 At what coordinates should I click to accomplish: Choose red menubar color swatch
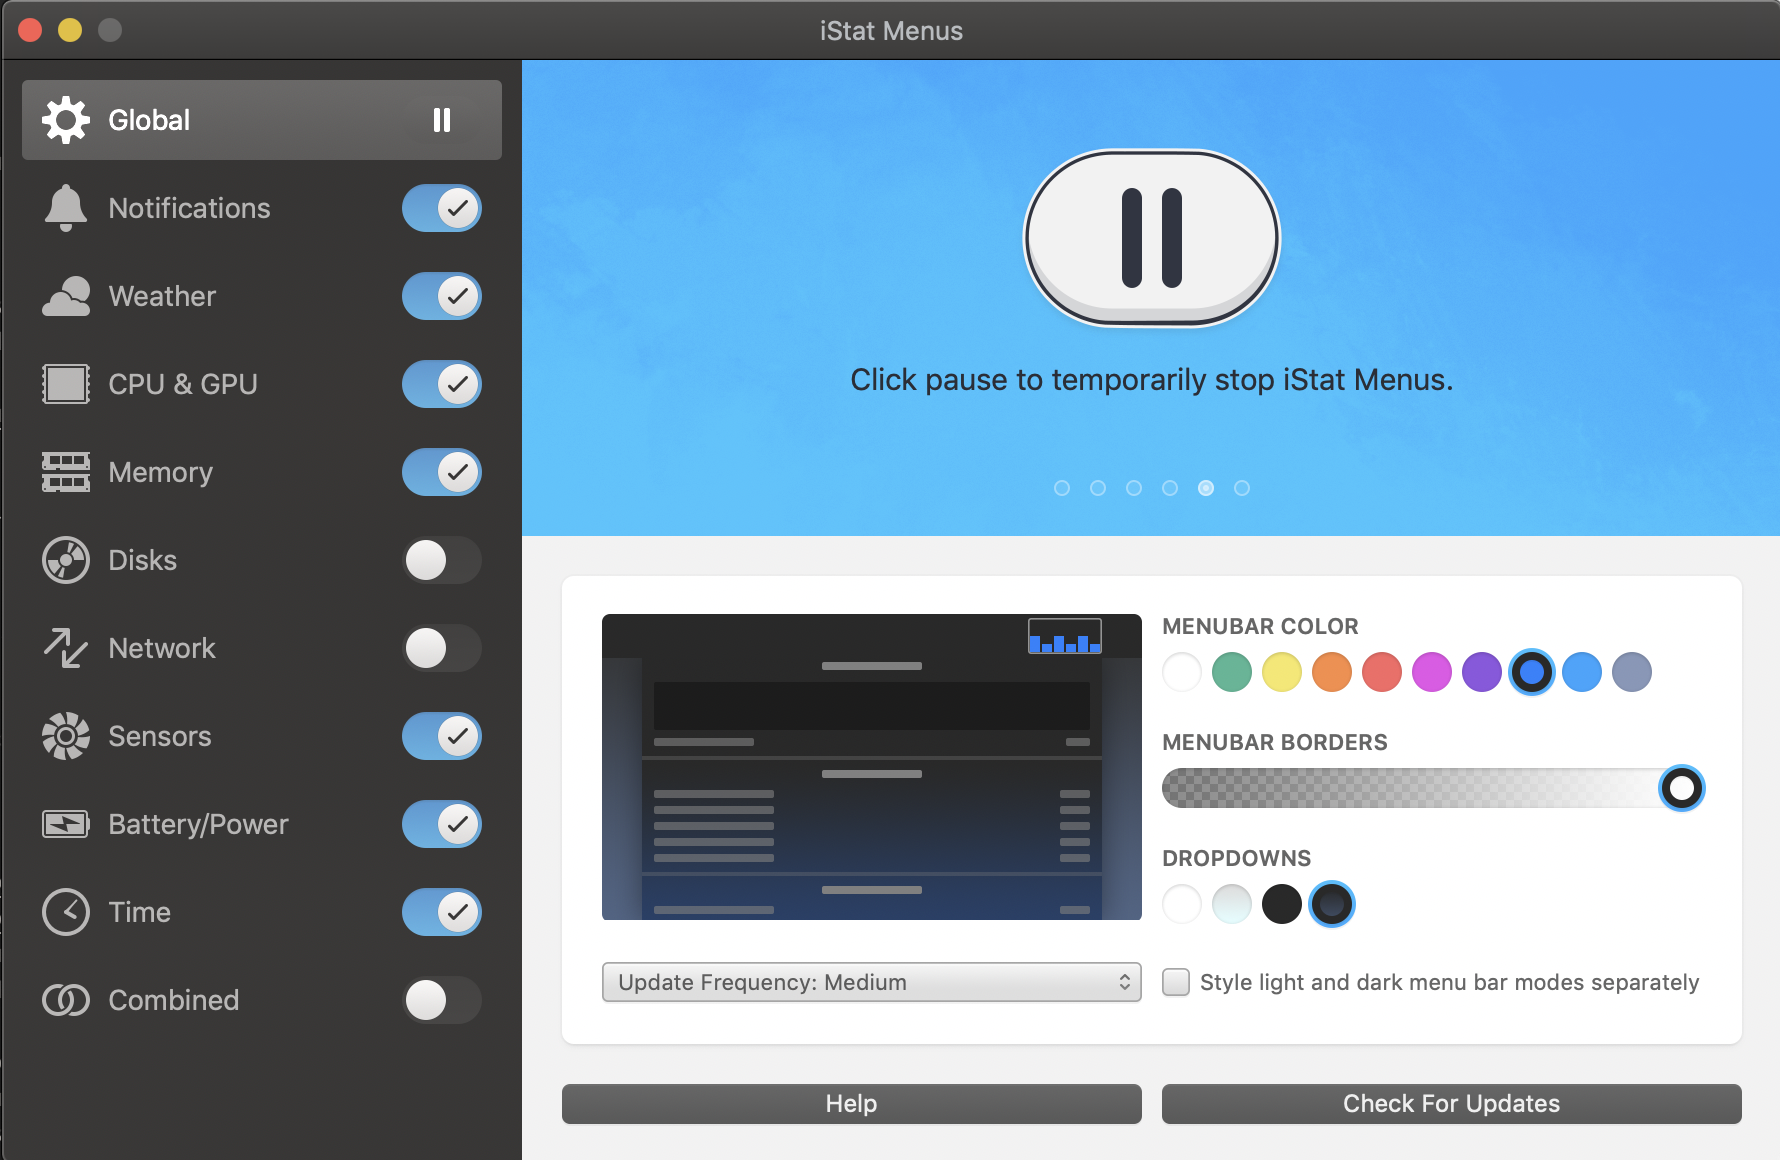tap(1382, 672)
